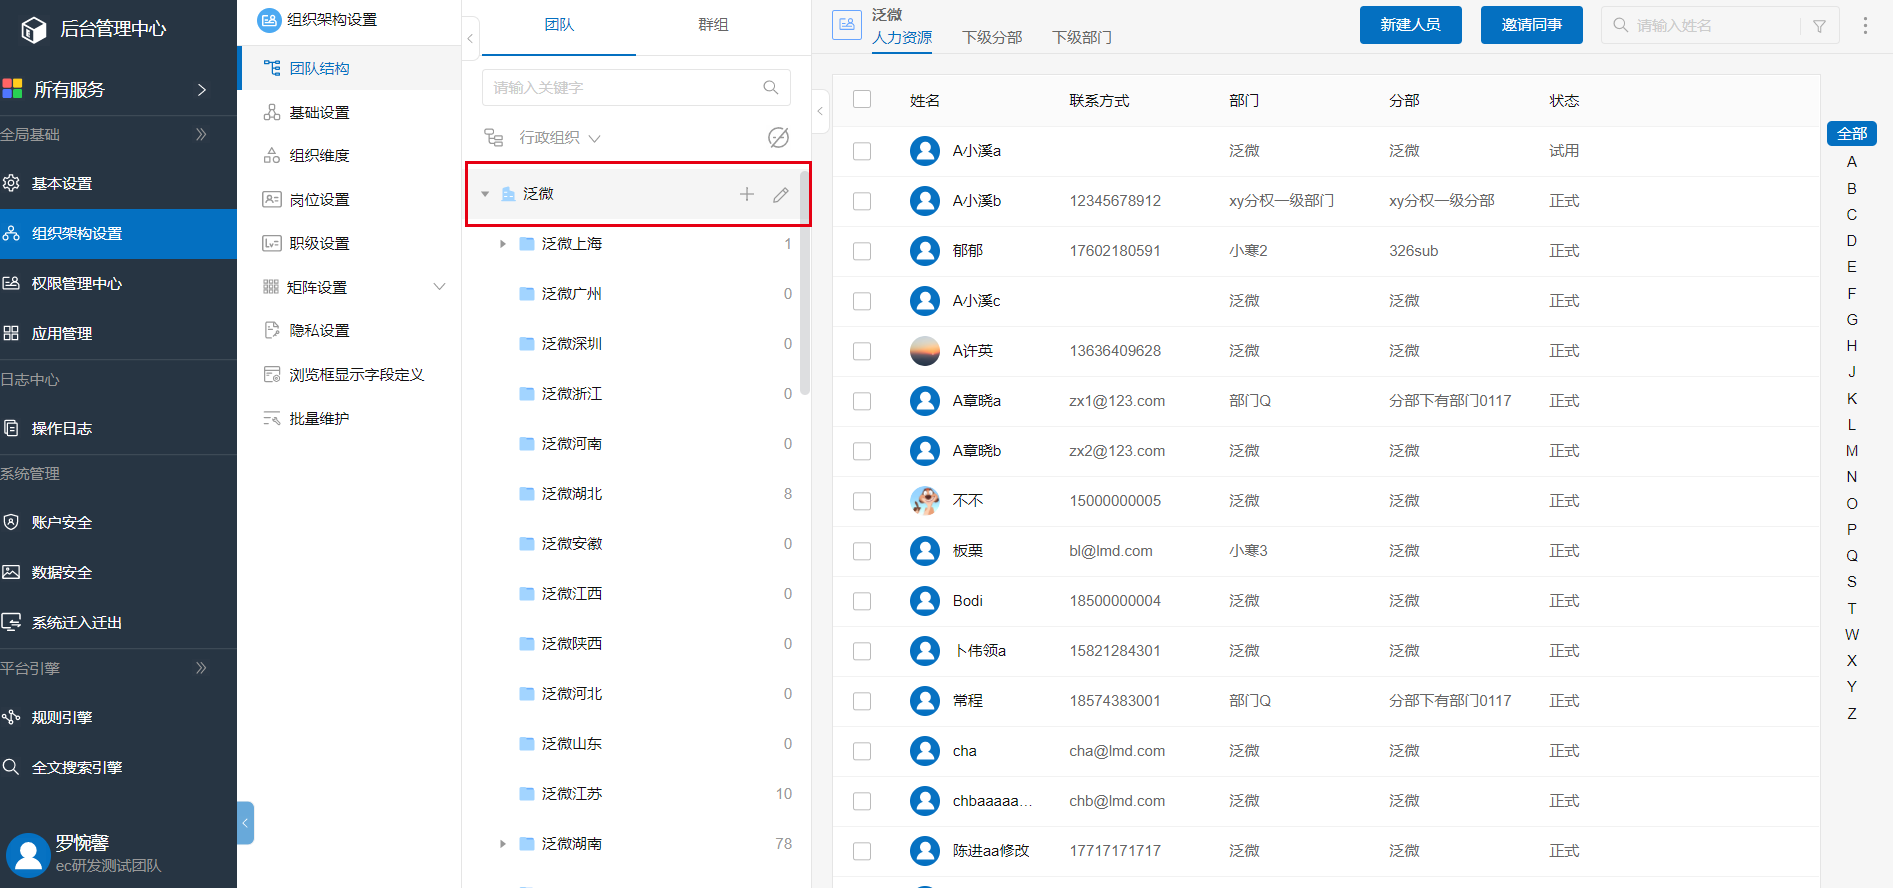Open 权限管理中心 via its sidebar icon
1893x888 pixels.
click(x=11, y=283)
